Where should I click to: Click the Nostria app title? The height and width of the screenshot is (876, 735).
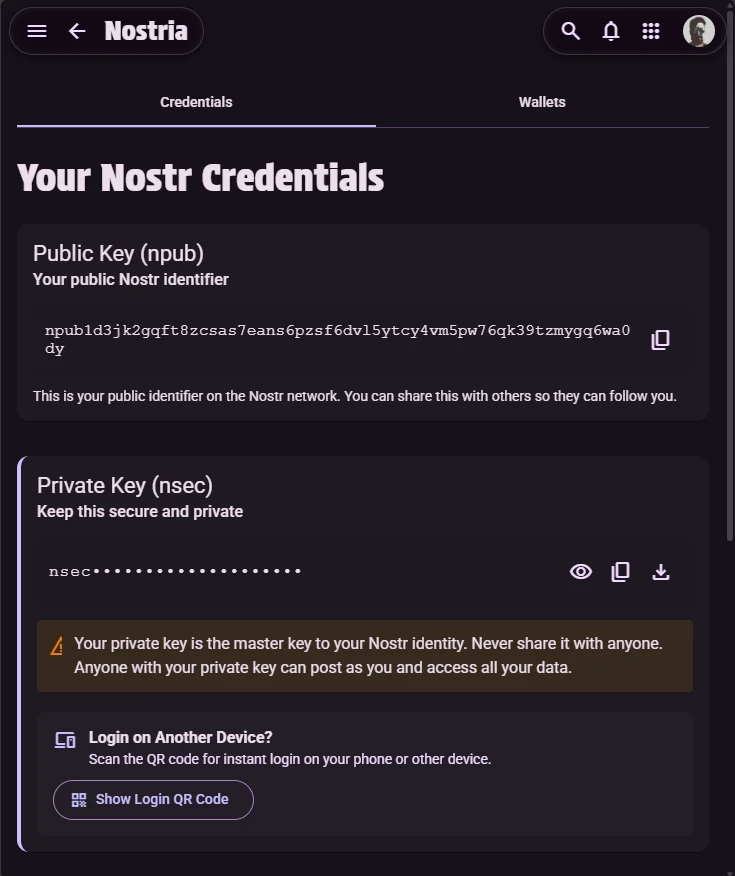146,31
